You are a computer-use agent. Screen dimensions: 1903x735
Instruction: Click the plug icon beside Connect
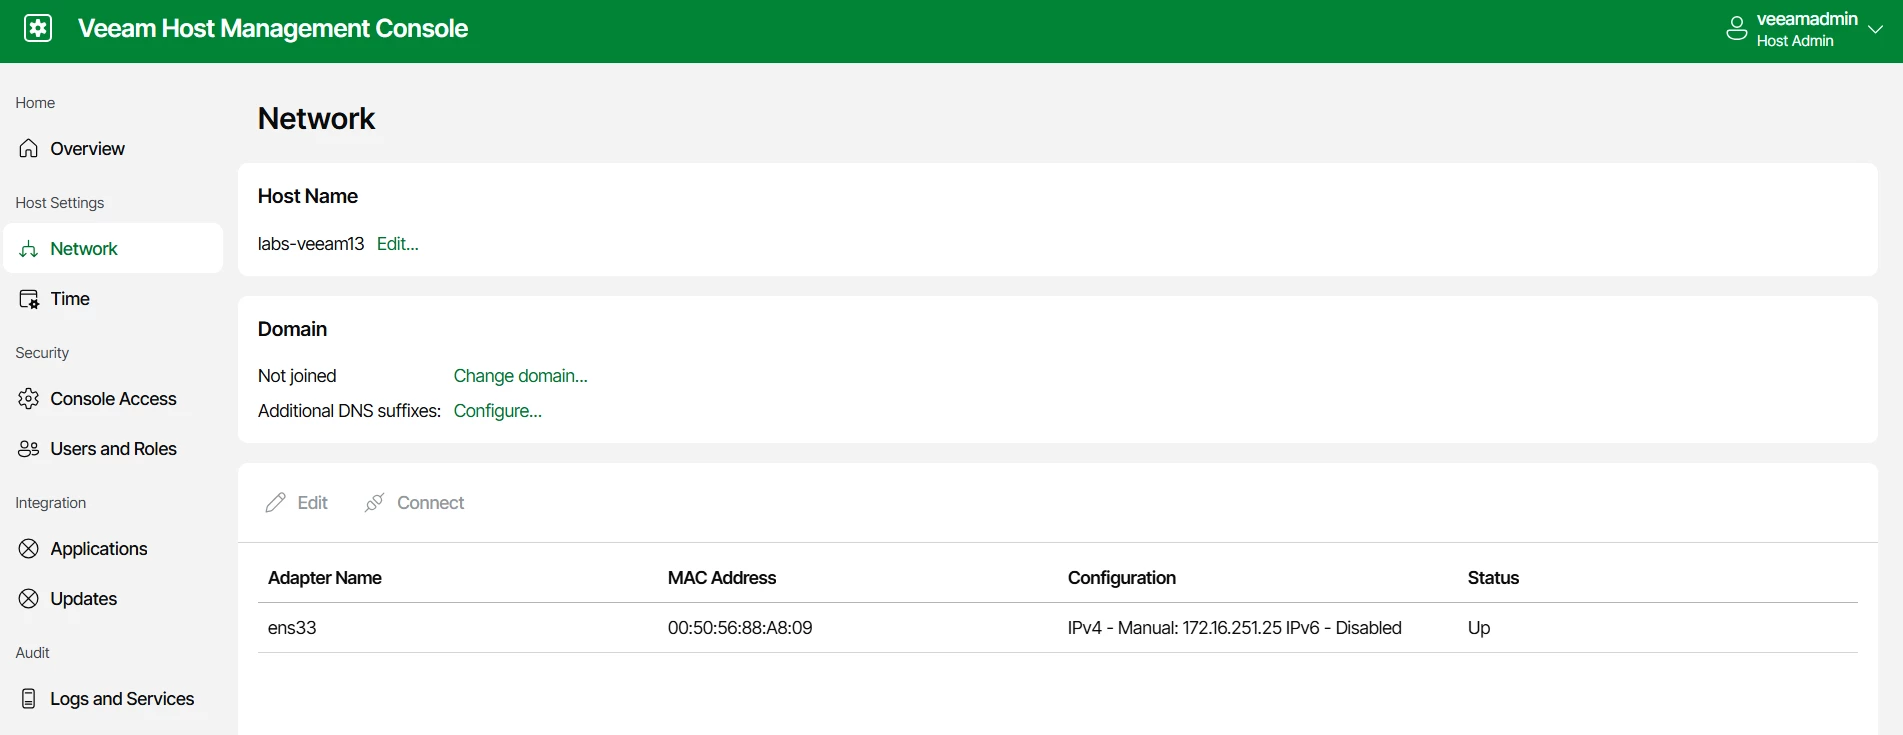click(x=375, y=502)
